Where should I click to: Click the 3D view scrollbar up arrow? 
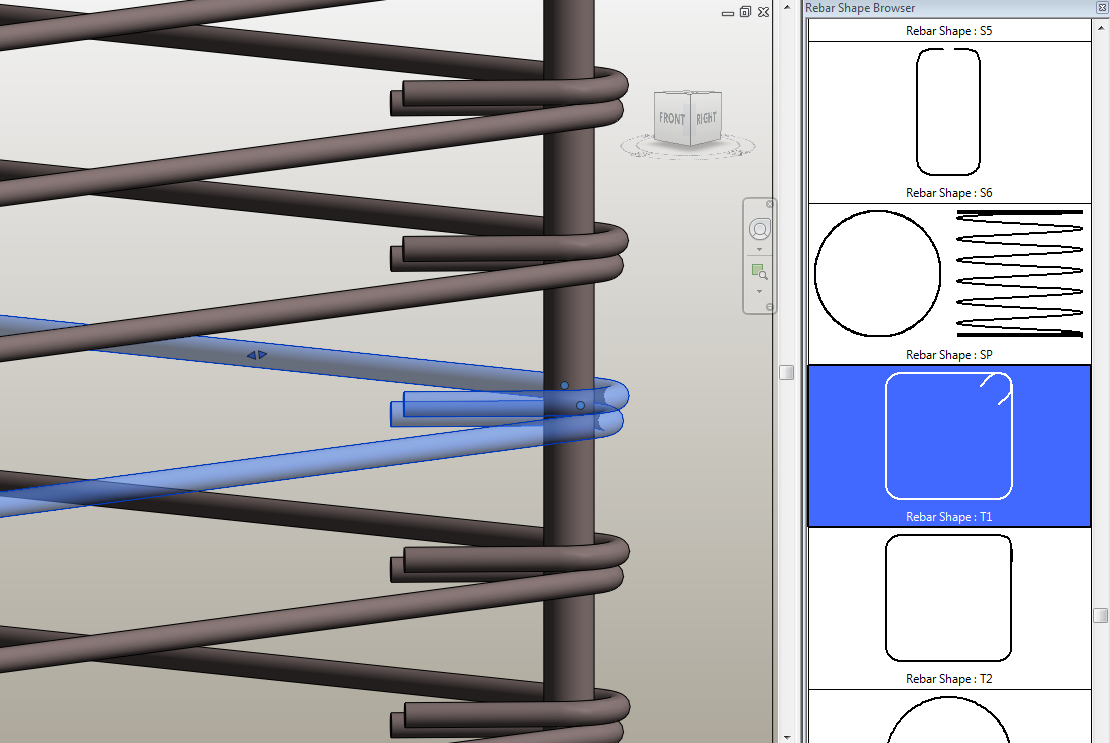point(786,7)
